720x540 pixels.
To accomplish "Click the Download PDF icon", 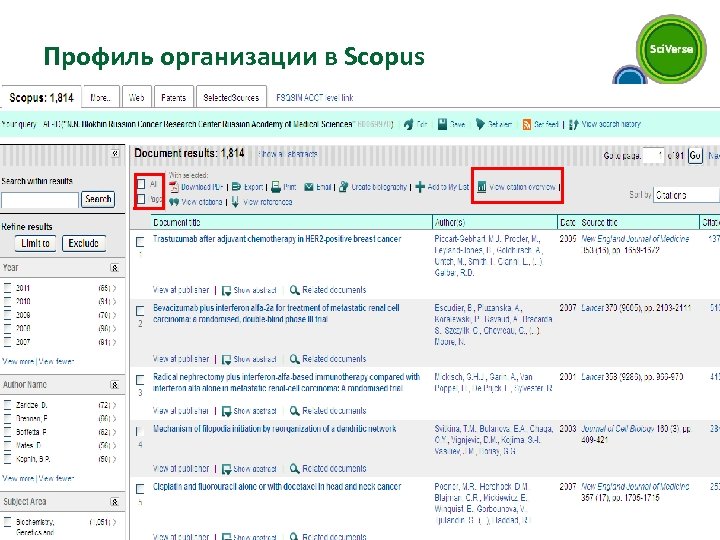I will (x=174, y=187).
